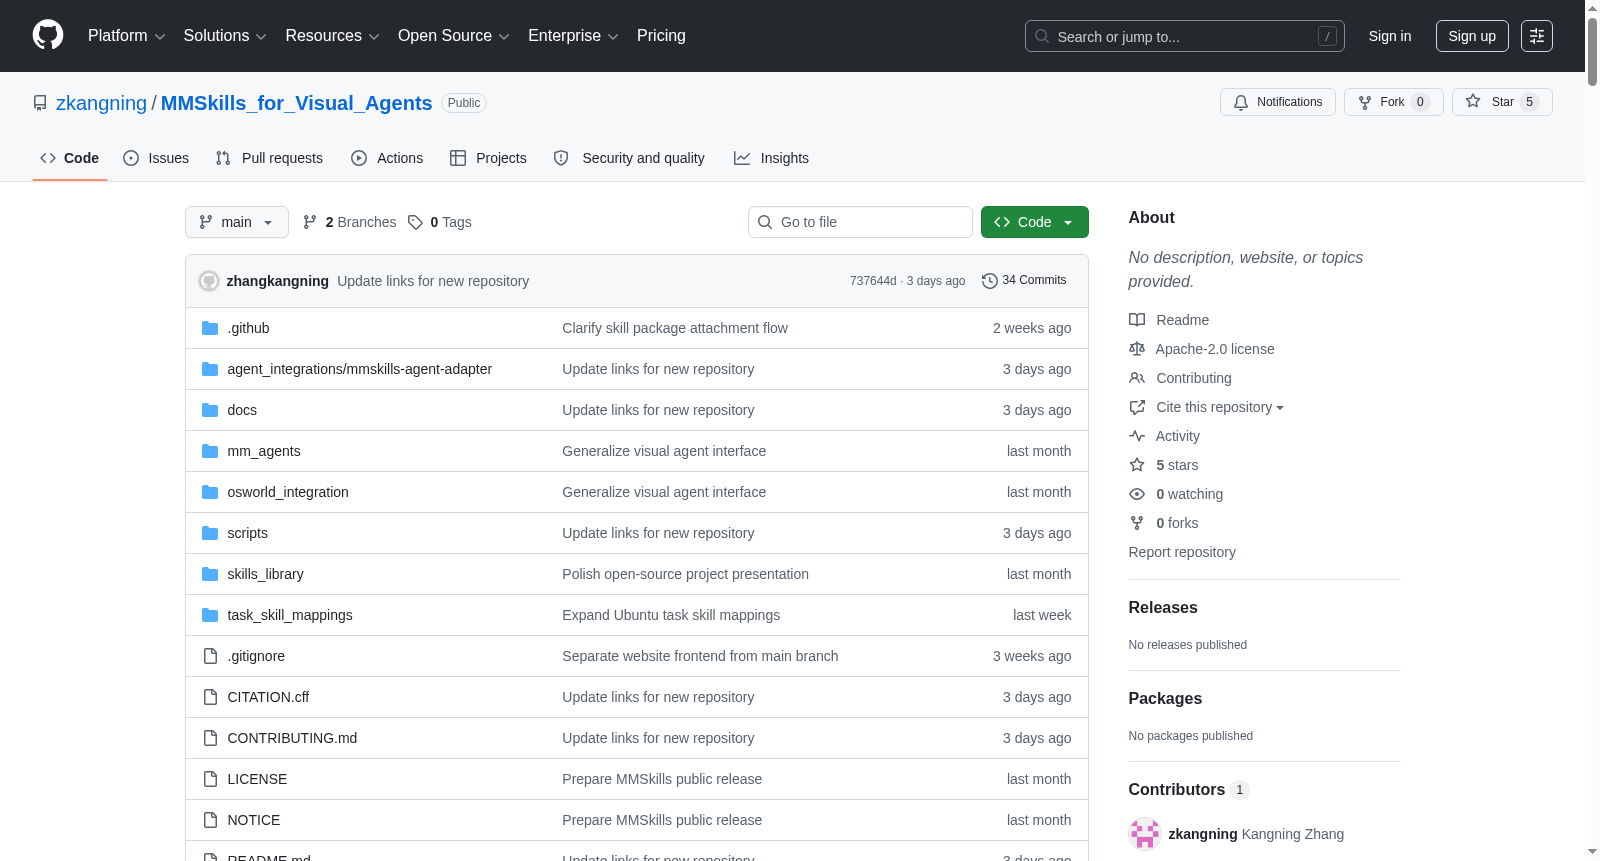Click the scripts folder icon
The height and width of the screenshot is (861, 1600).
[x=210, y=533]
